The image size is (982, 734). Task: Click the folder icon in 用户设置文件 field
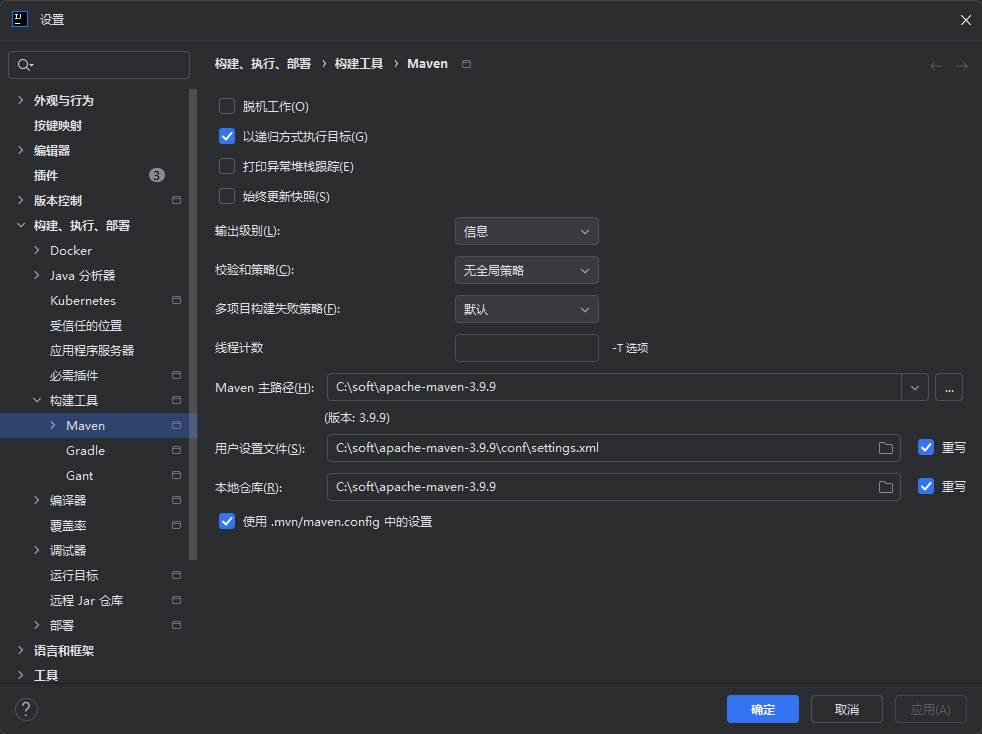tap(885, 448)
